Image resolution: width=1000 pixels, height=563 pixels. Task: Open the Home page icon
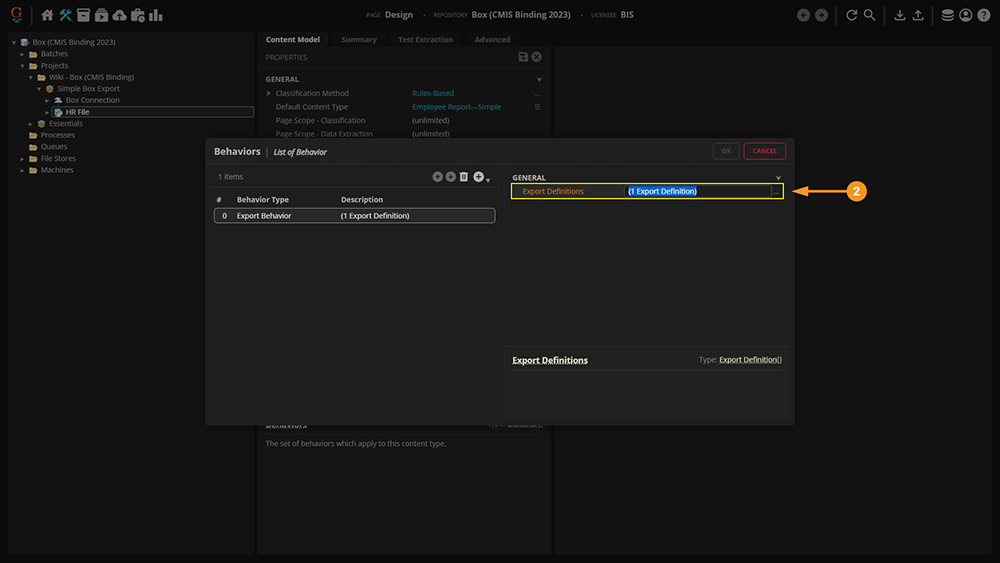click(47, 15)
